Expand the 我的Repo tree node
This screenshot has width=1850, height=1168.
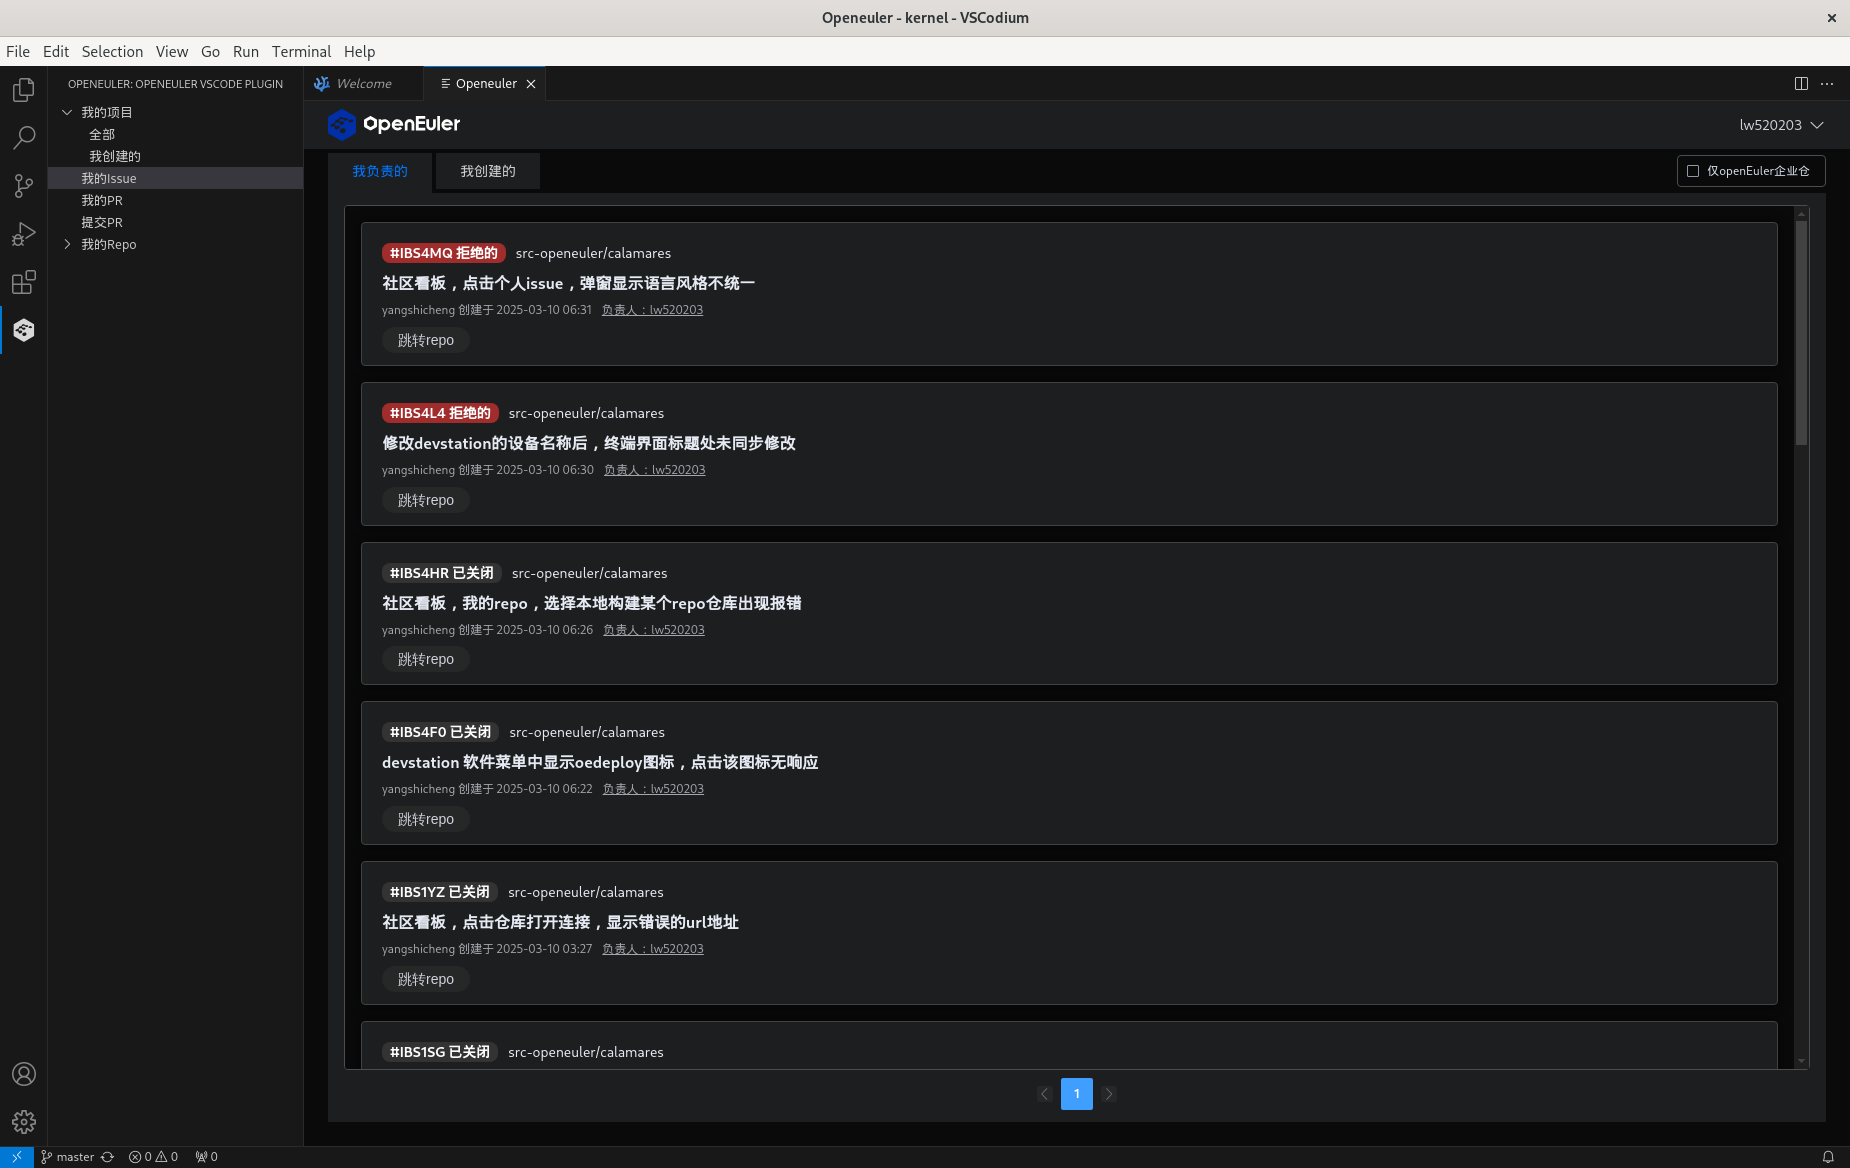[x=67, y=244]
